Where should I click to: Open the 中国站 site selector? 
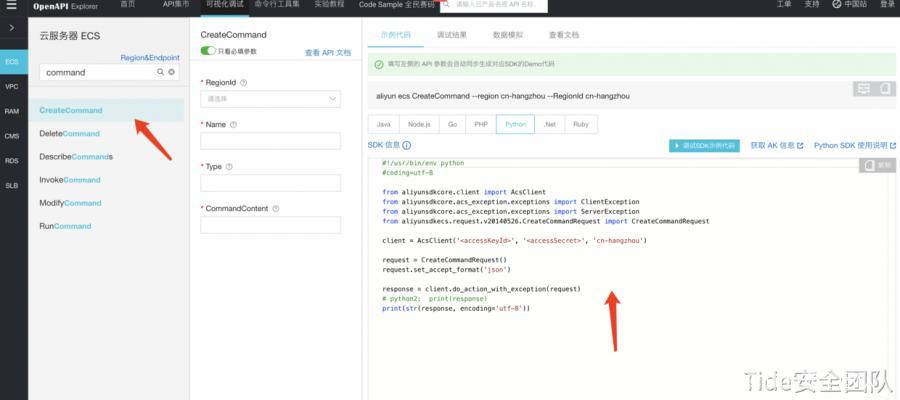tap(849, 5)
